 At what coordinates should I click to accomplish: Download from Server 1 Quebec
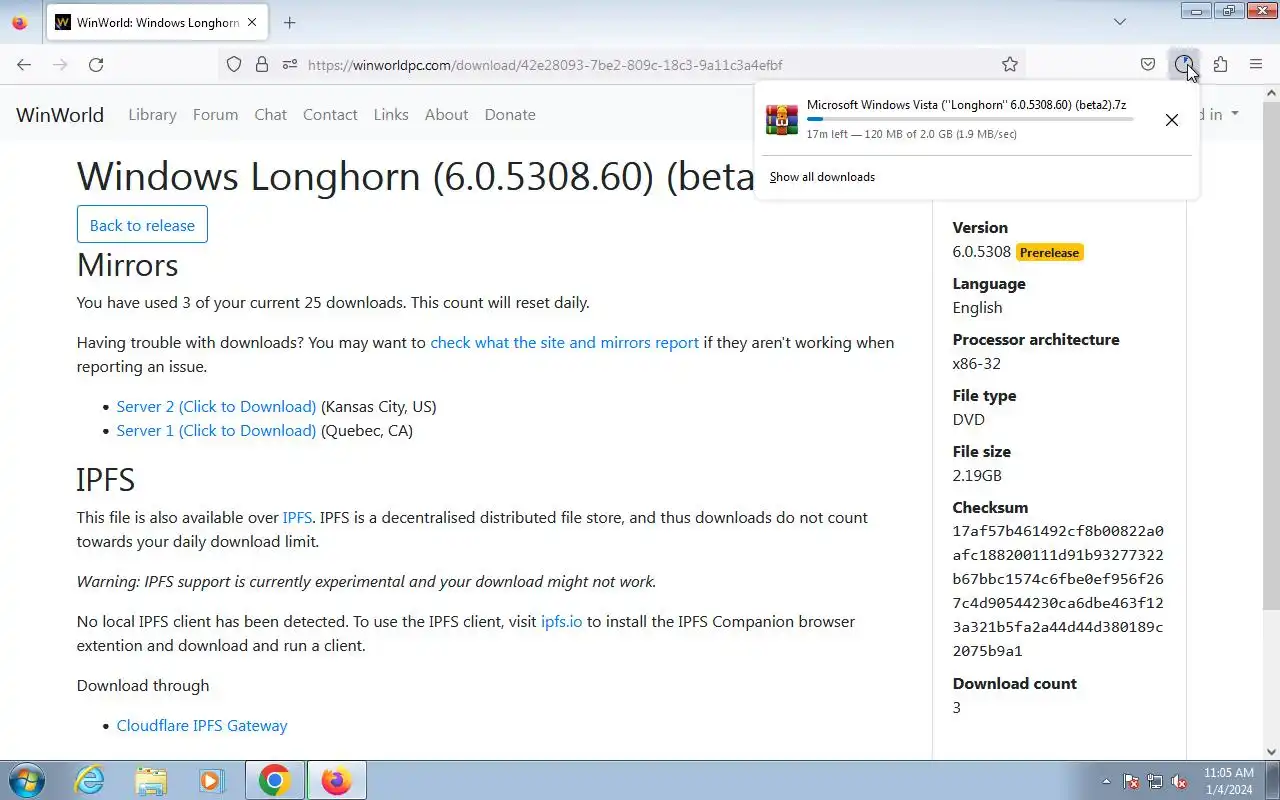pos(216,430)
